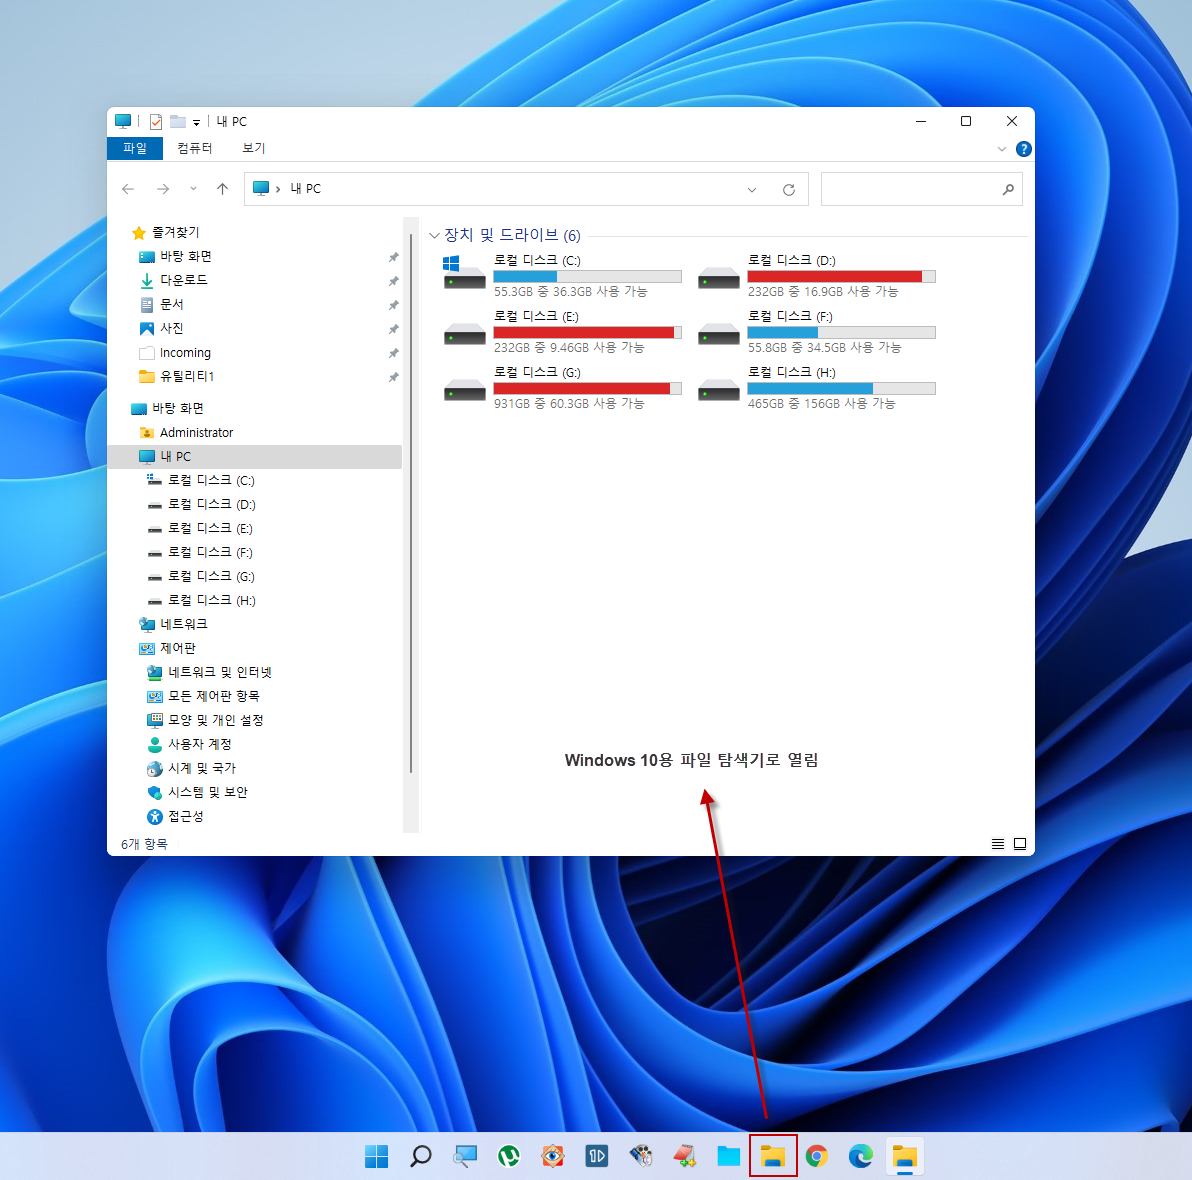Screen dimensions: 1192x1180
Task: Open the pinned 바탕 화면 under 즐겨찾기
Action: [185, 257]
